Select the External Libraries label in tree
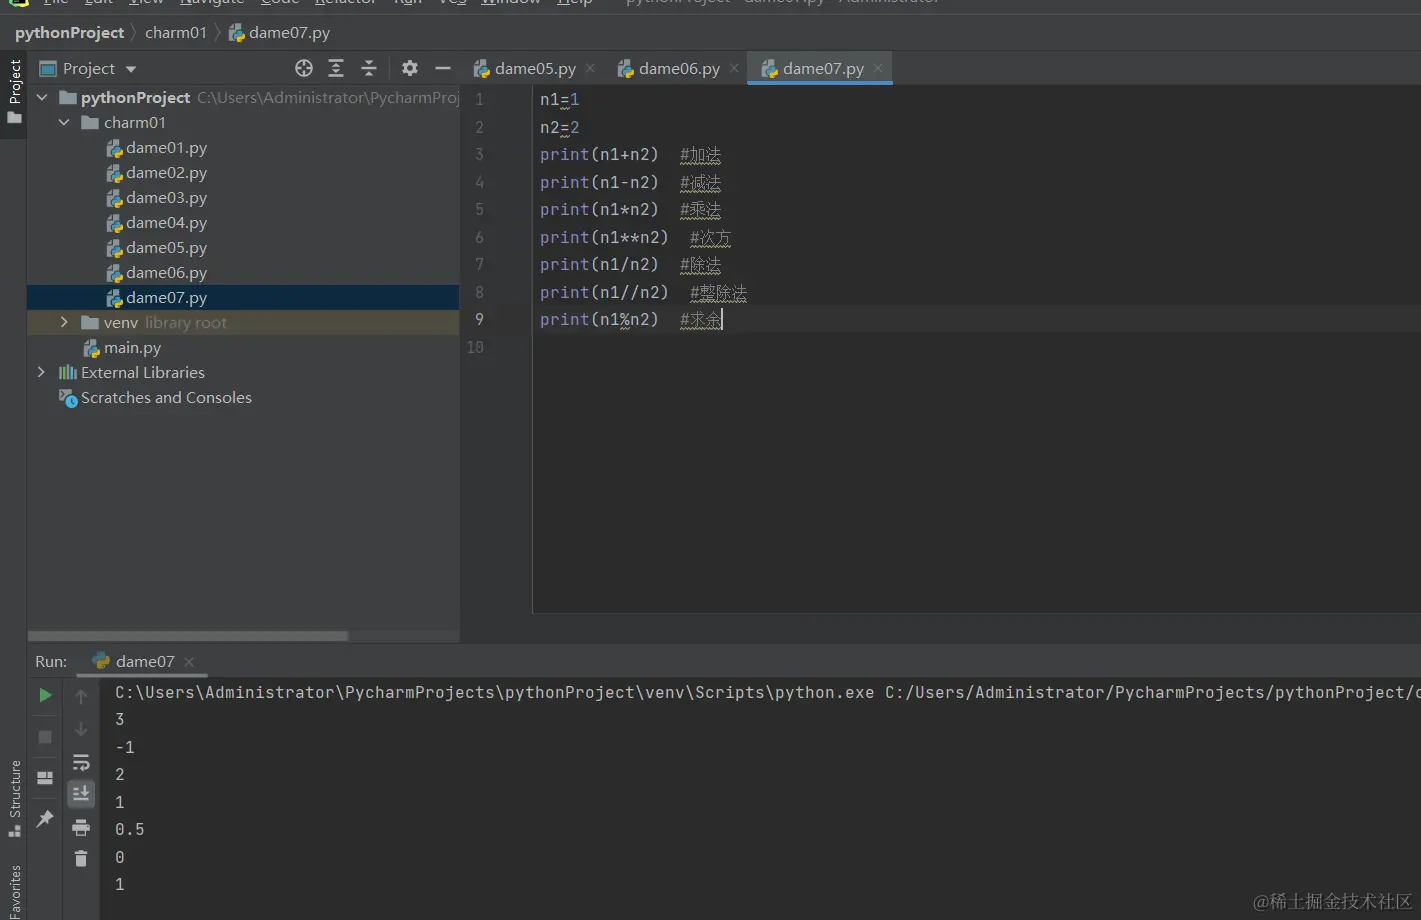The height and width of the screenshot is (920, 1421). [142, 372]
